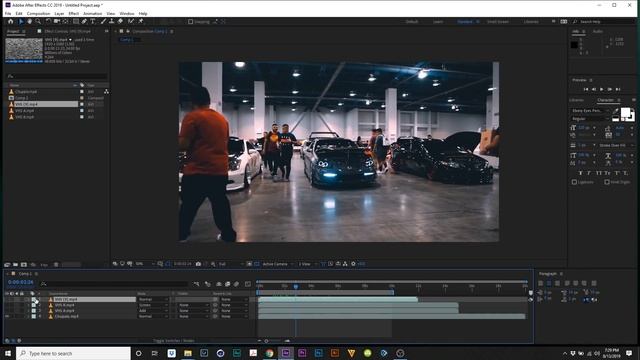
Task: Switch to the Audio panel tab
Action: click(598, 31)
